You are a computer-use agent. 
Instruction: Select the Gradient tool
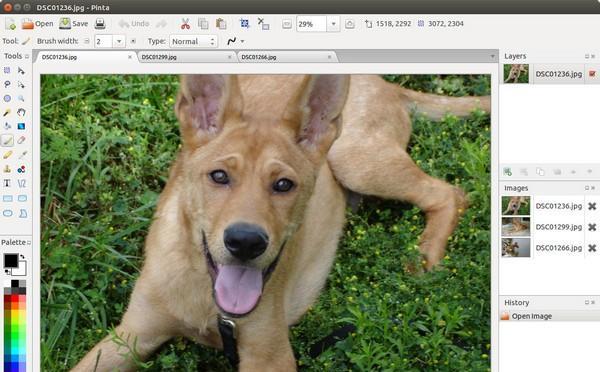point(21,126)
